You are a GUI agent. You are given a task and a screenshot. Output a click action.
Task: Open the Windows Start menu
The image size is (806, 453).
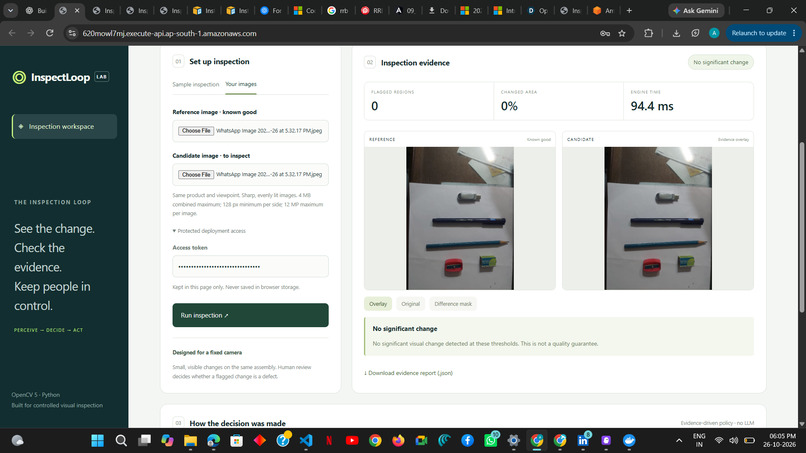(97, 441)
